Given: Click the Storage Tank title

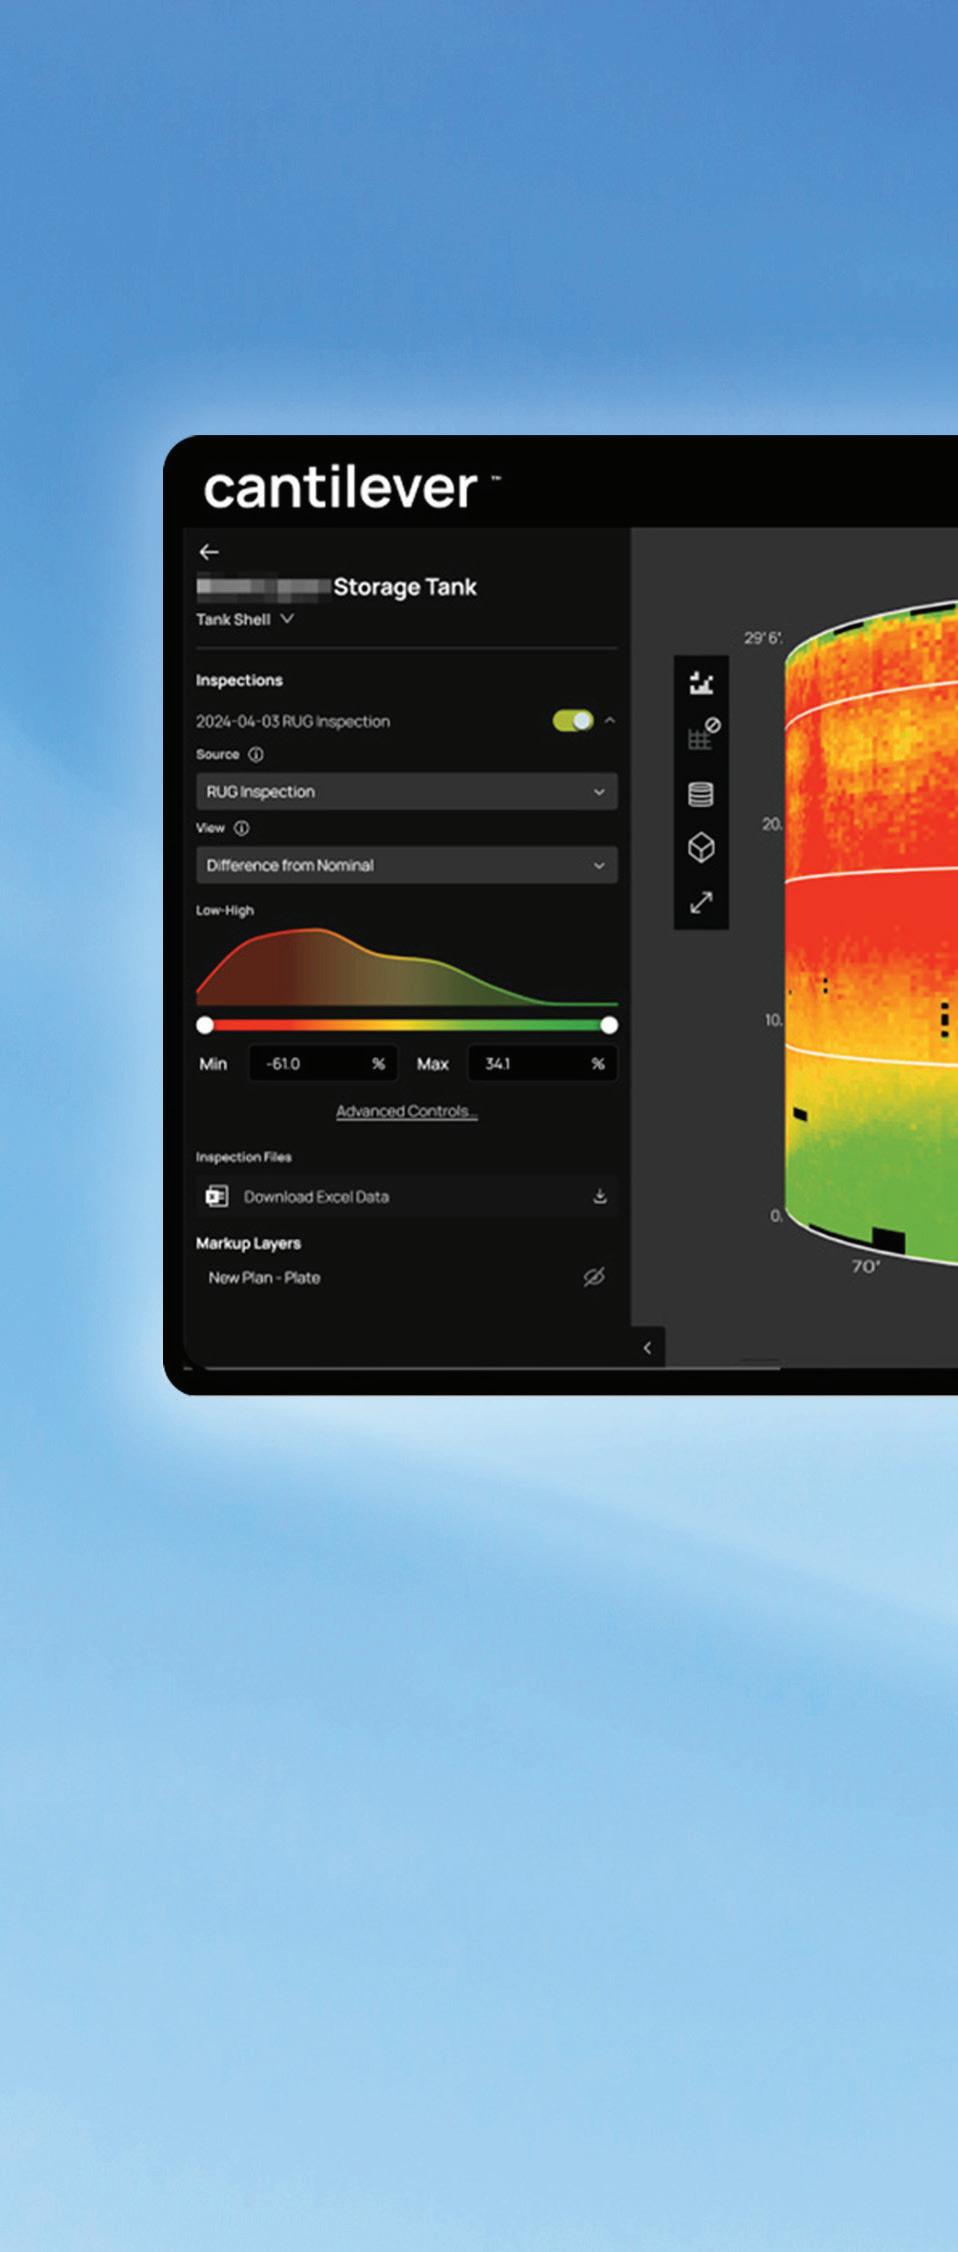Looking at the screenshot, I should click(x=405, y=587).
